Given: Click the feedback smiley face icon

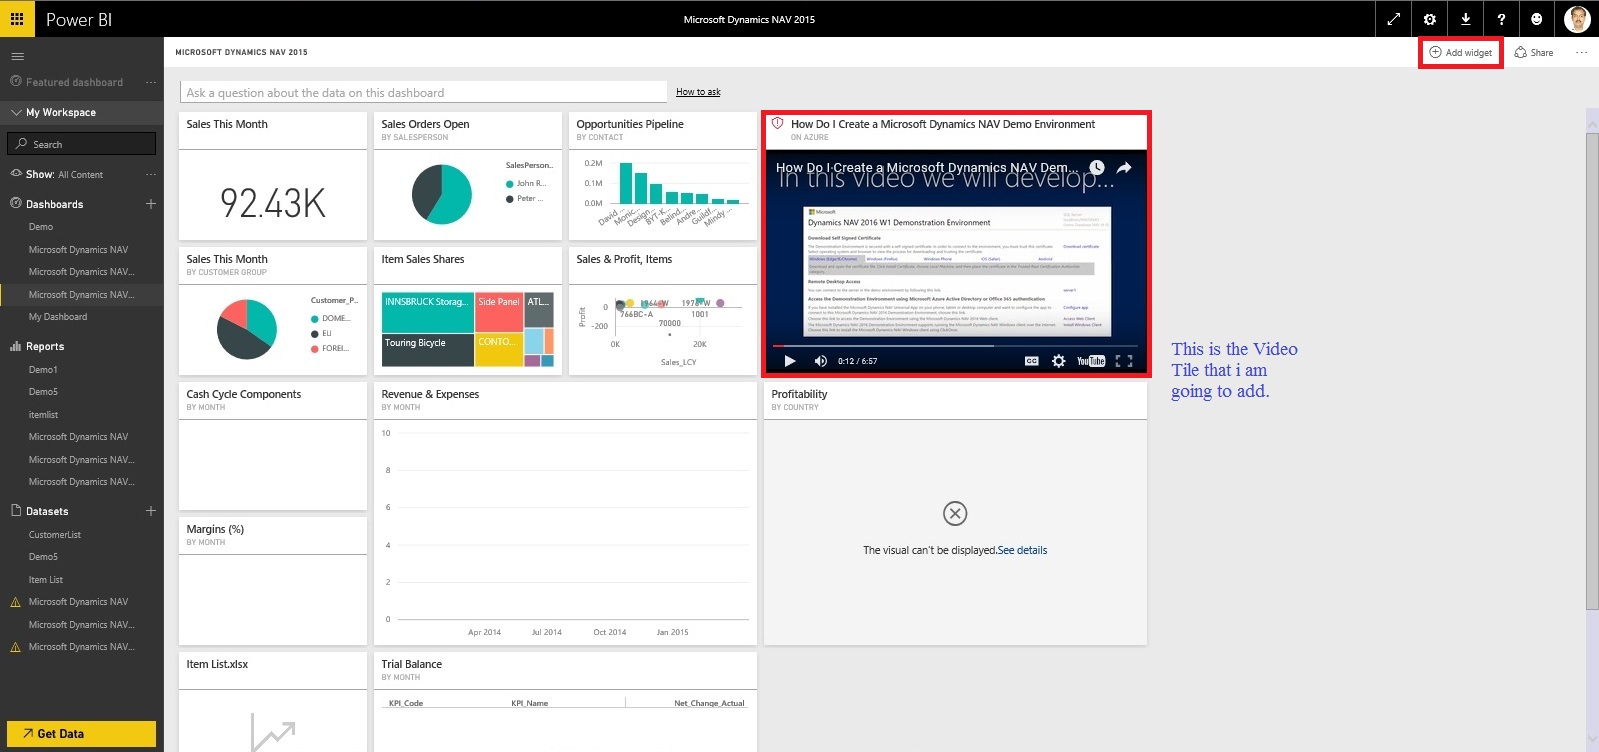Looking at the screenshot, I should (x=1537, y=19).
